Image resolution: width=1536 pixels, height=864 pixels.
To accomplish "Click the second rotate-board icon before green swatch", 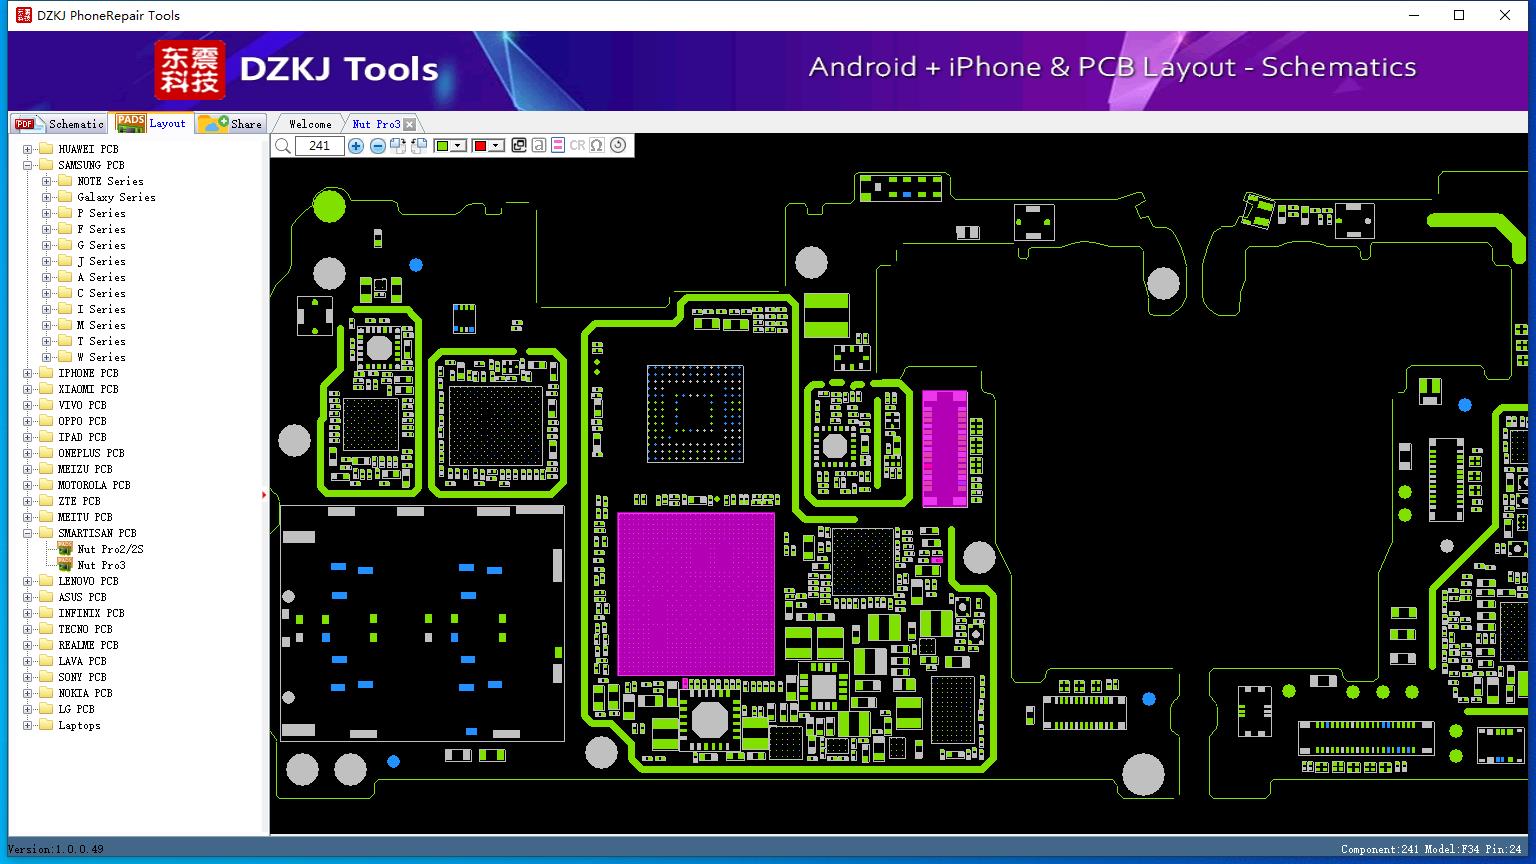I will click(419, 146).
